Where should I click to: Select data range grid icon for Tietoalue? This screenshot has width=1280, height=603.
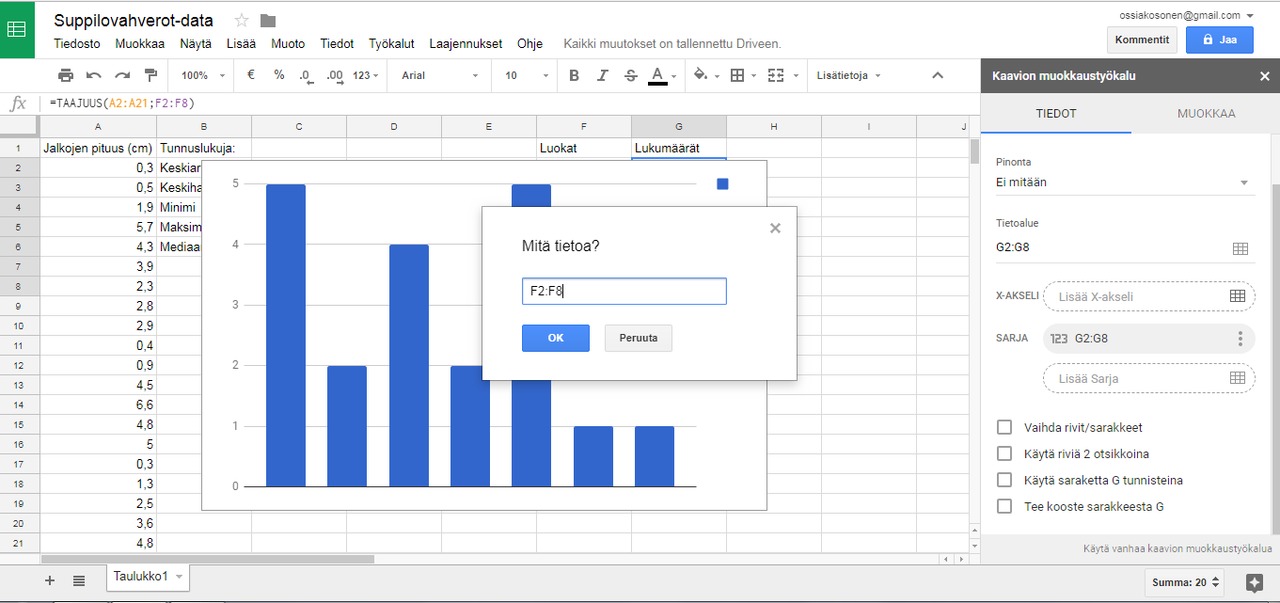coord(1240,249)
